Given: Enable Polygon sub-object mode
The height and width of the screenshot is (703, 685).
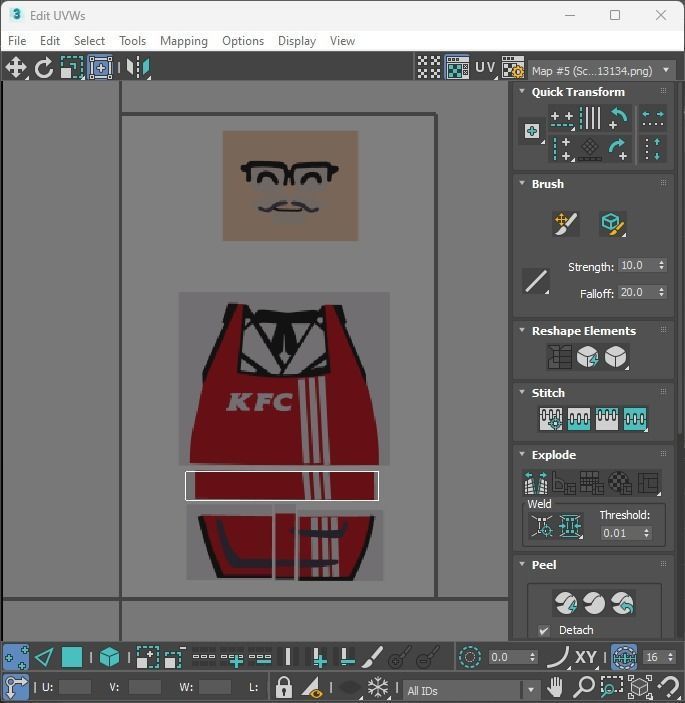Looking at the screenshot, I should (x=72, y=658).
